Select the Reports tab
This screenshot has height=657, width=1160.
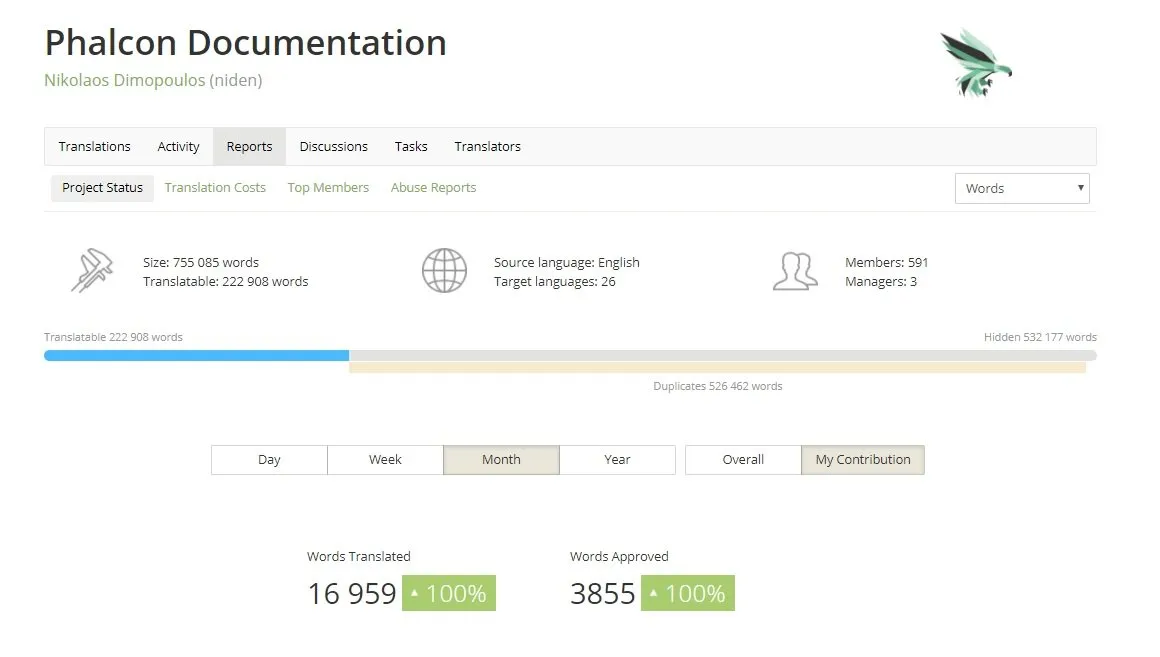point(249,146)
